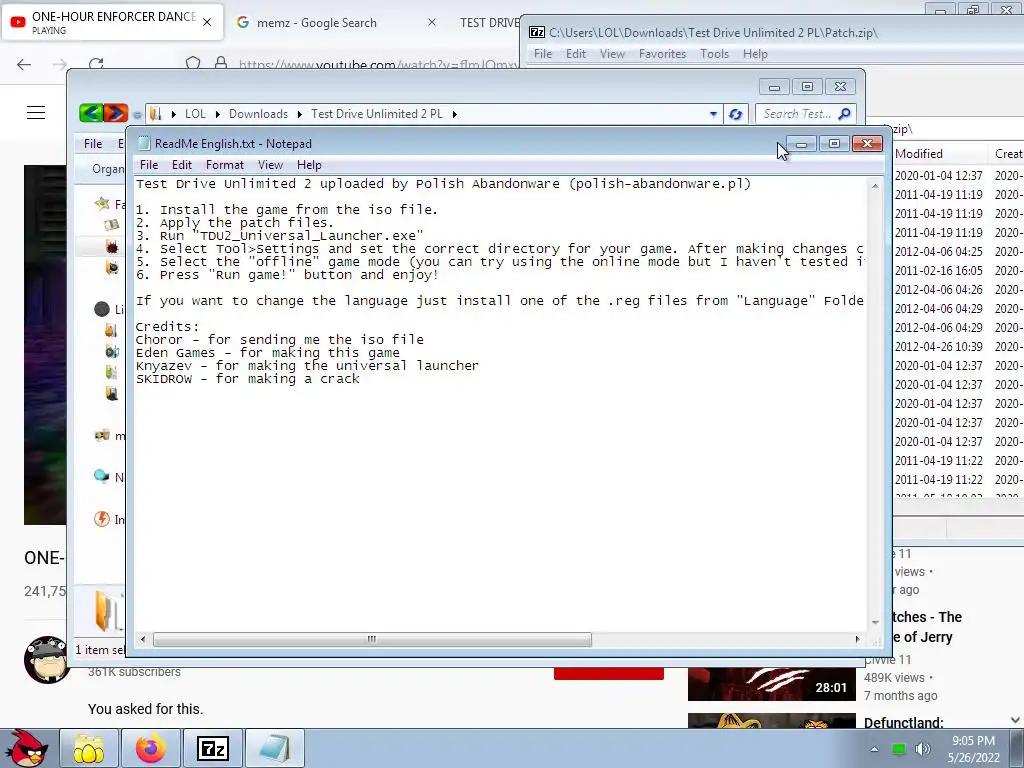Click the Firefox tracking protection shield icon
This screenshot has height=768, width=1024.
193,63
